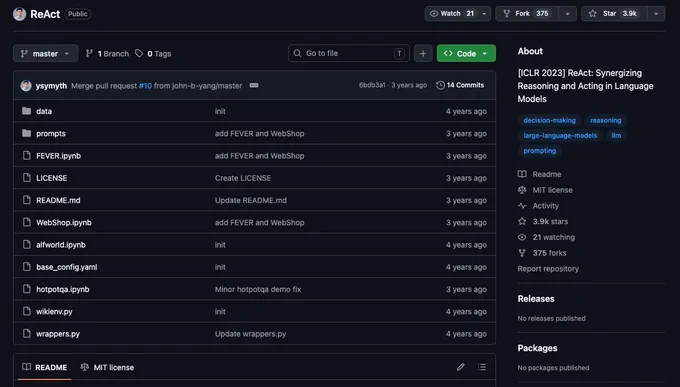Fork the repository with Fork button
The image size is (680, 387).
point(527,13)
